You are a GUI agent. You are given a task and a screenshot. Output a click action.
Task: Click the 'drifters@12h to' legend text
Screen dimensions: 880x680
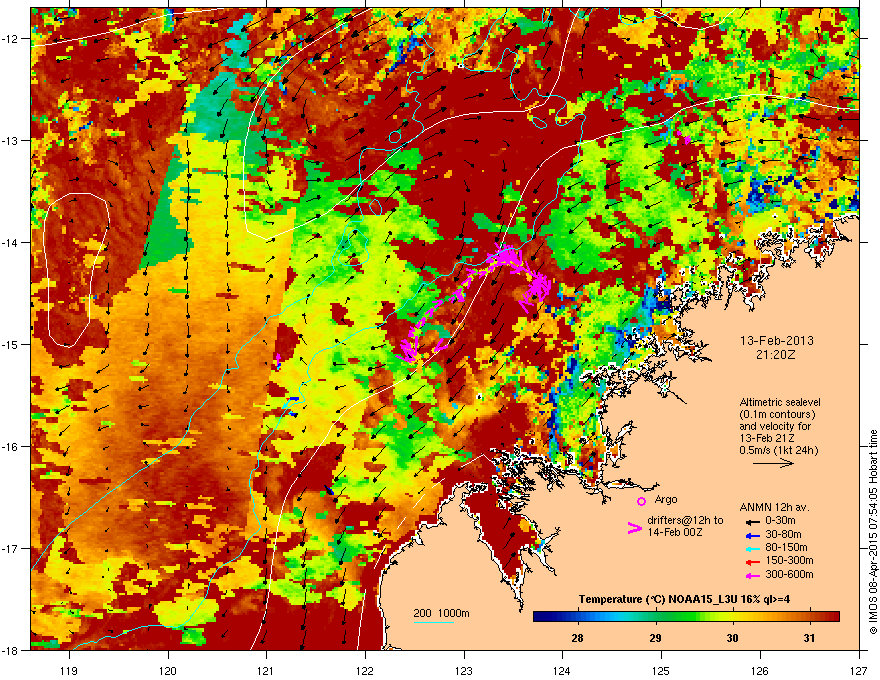tap(685, 520)
